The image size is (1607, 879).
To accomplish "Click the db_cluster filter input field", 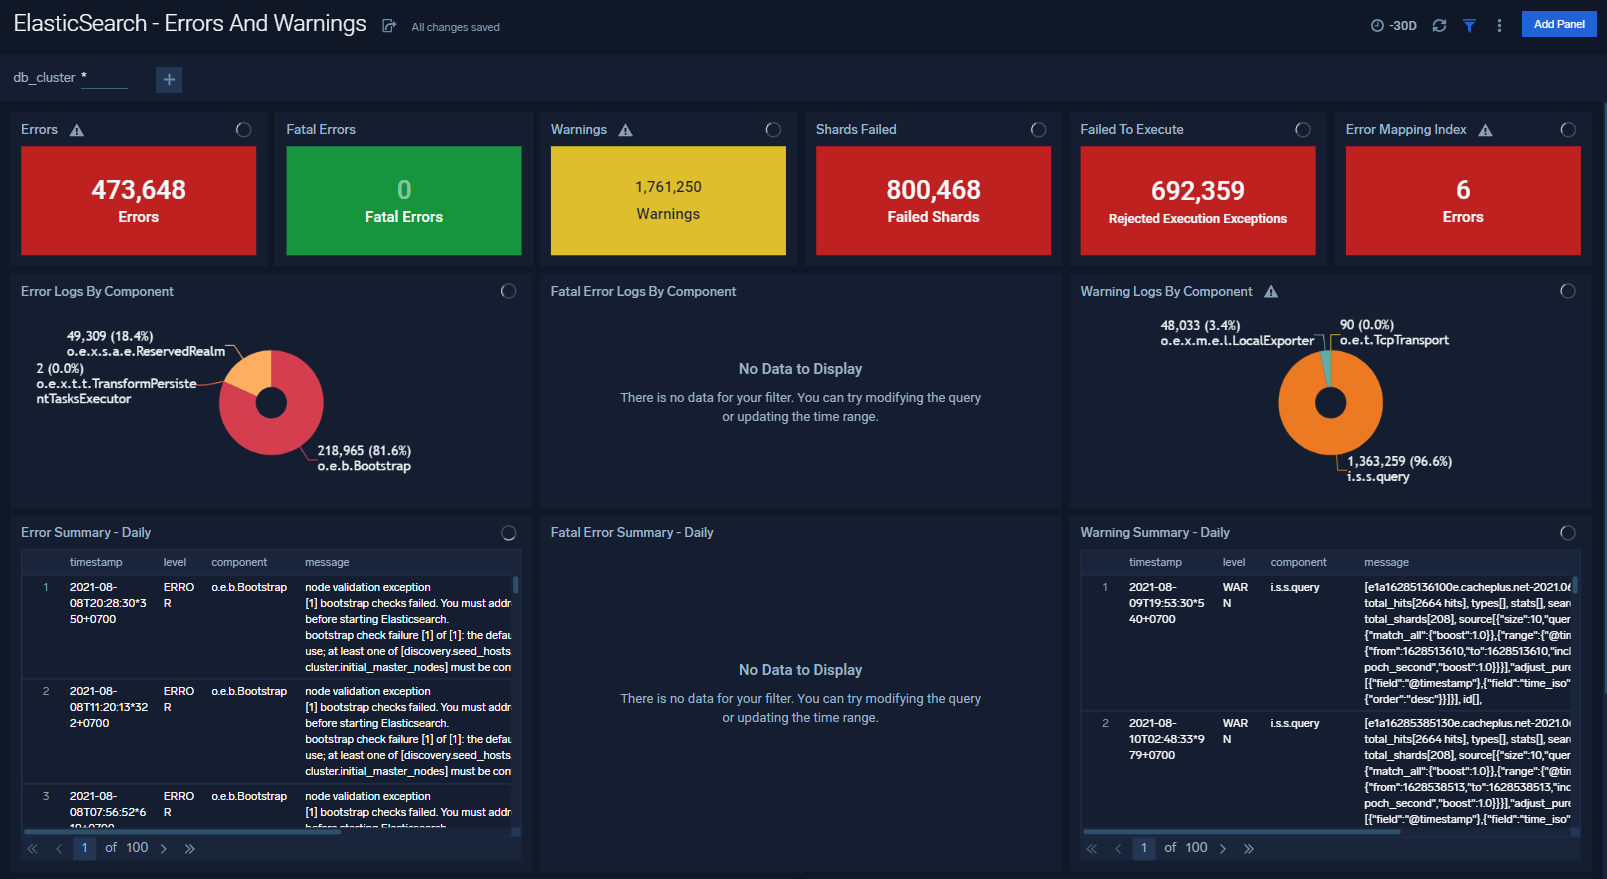I will (104, 78).
